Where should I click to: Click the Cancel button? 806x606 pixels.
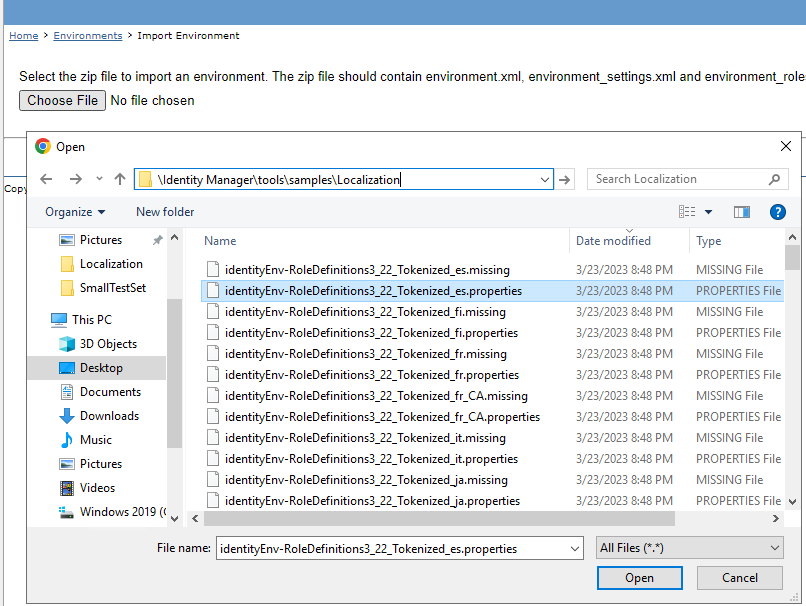coord(740,578)
